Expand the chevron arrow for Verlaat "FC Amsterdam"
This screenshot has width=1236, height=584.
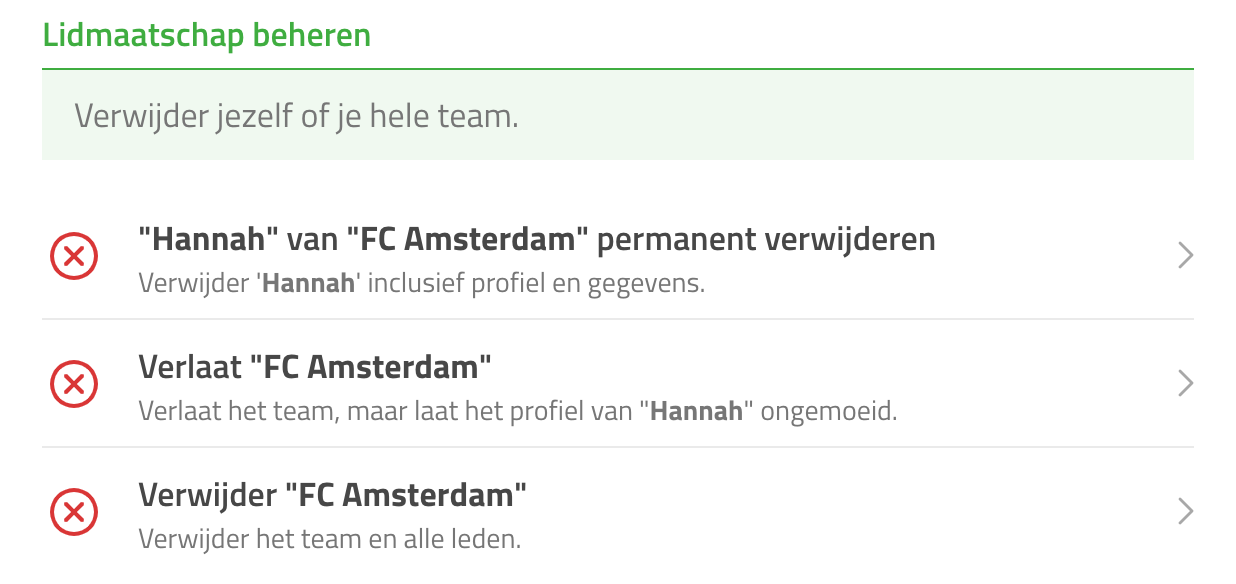1185,384
